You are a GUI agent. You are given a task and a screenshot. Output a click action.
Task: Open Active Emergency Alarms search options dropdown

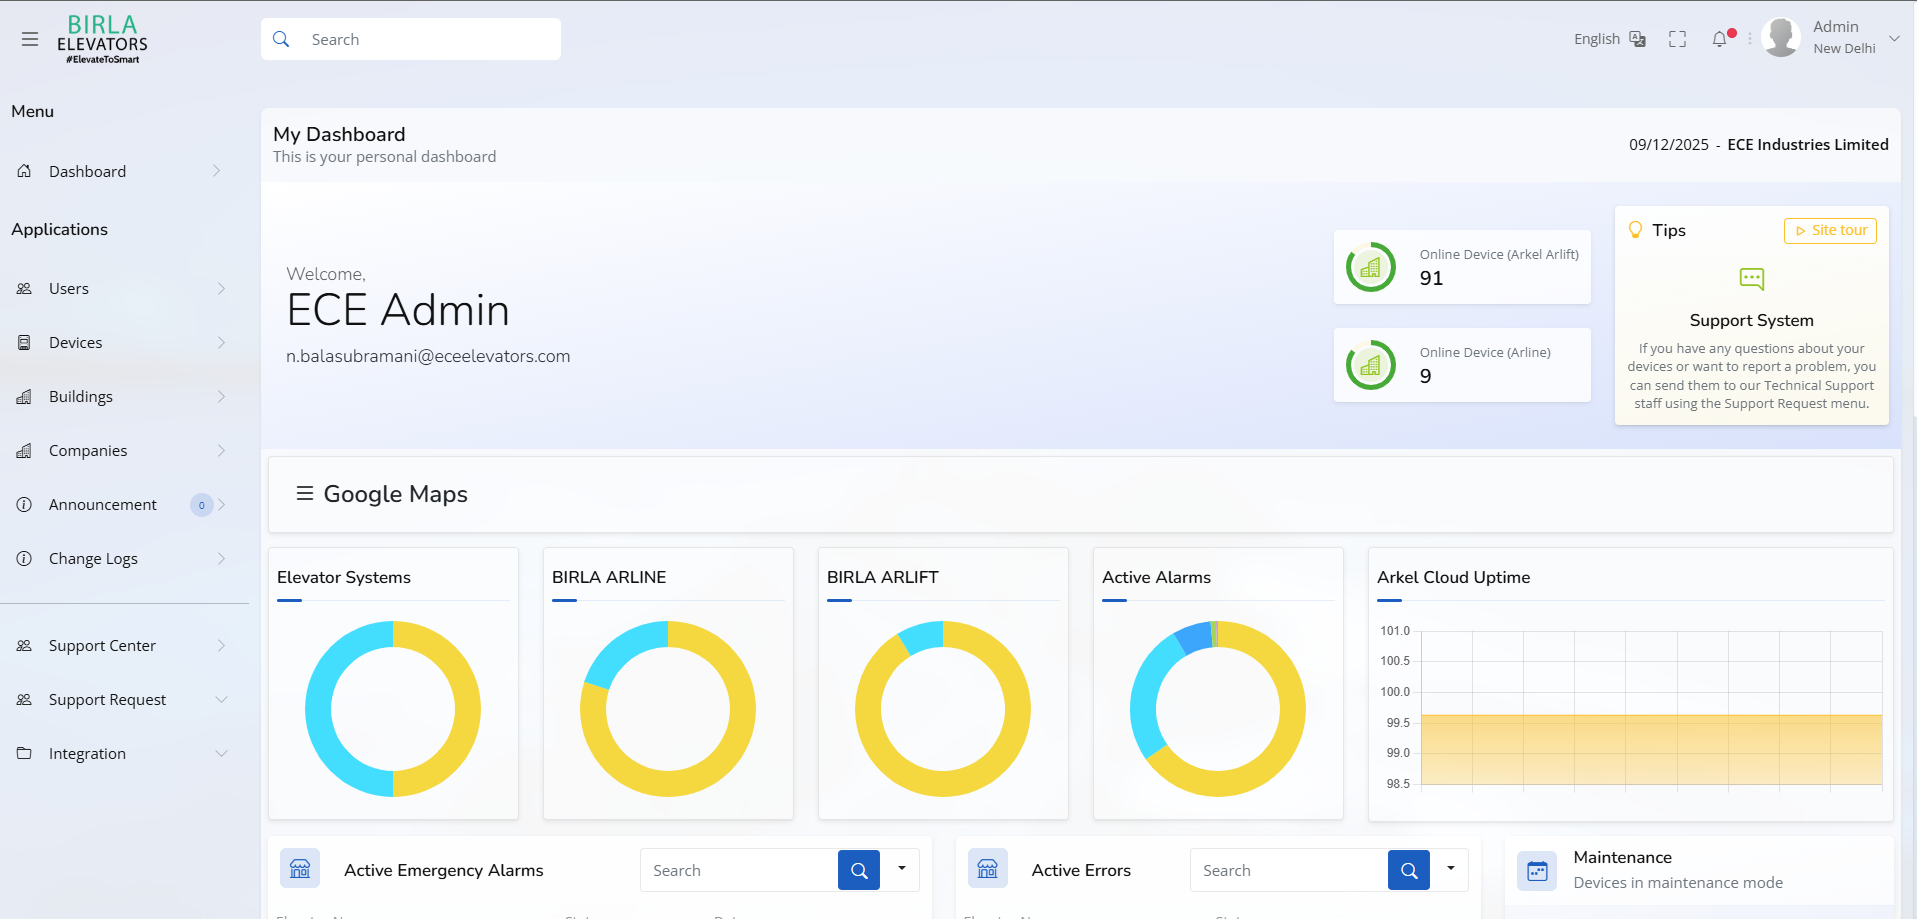point(902,869)
